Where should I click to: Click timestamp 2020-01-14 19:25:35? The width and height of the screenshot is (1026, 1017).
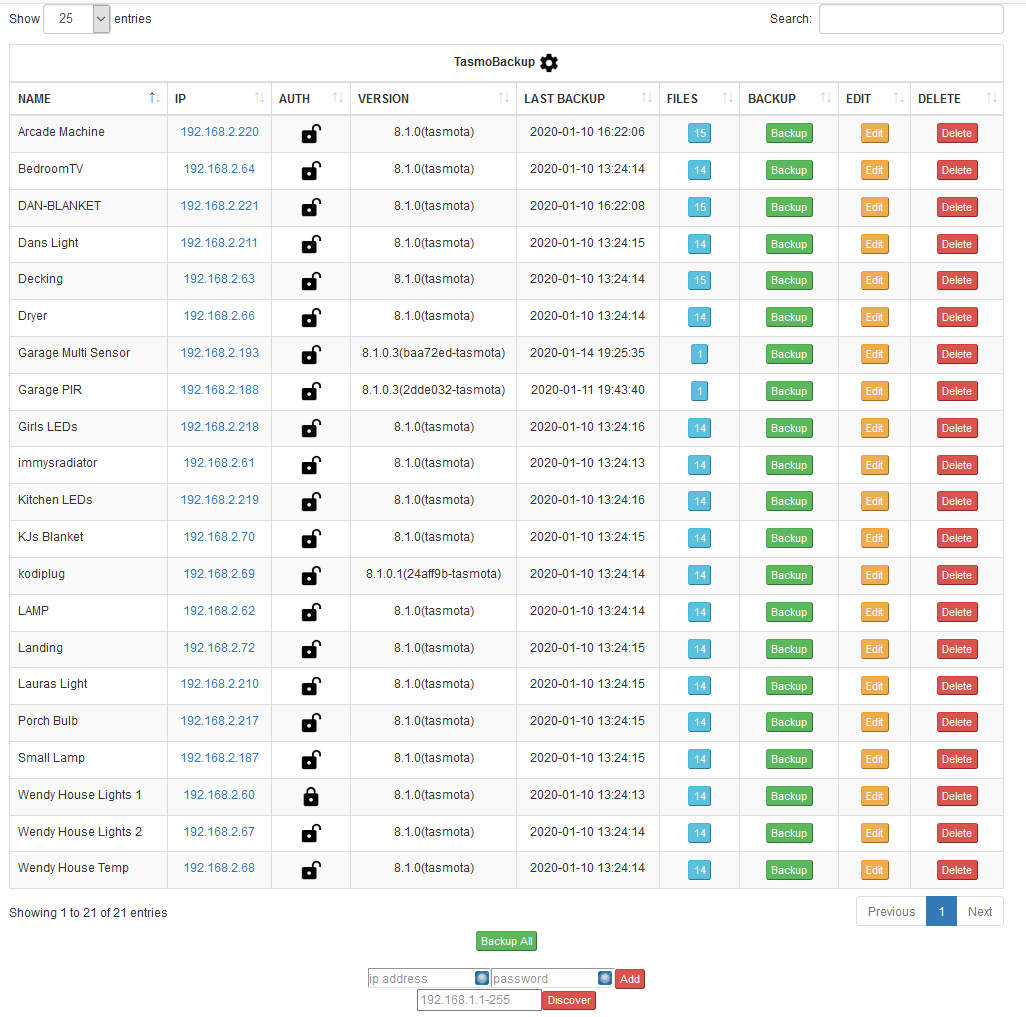coord(587,353)
